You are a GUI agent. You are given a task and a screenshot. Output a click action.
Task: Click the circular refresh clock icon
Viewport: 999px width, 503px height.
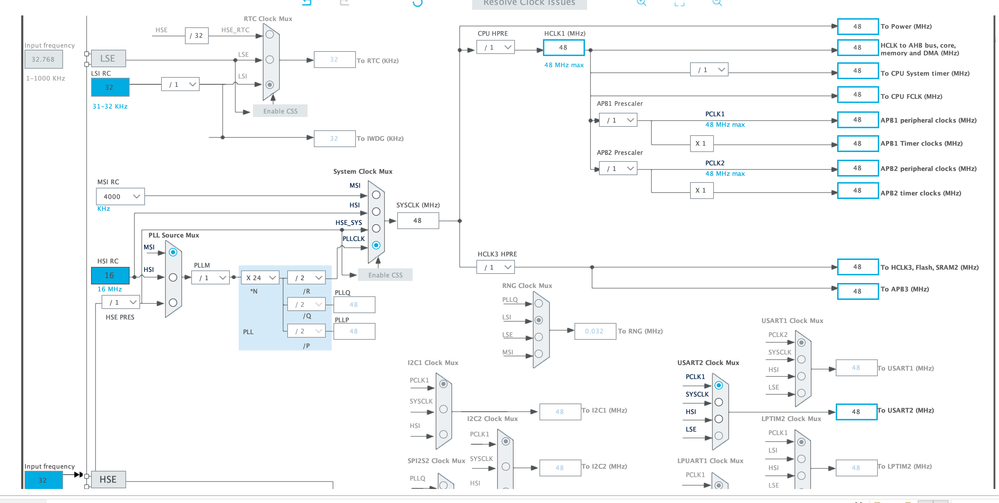[x=418, y=2]
